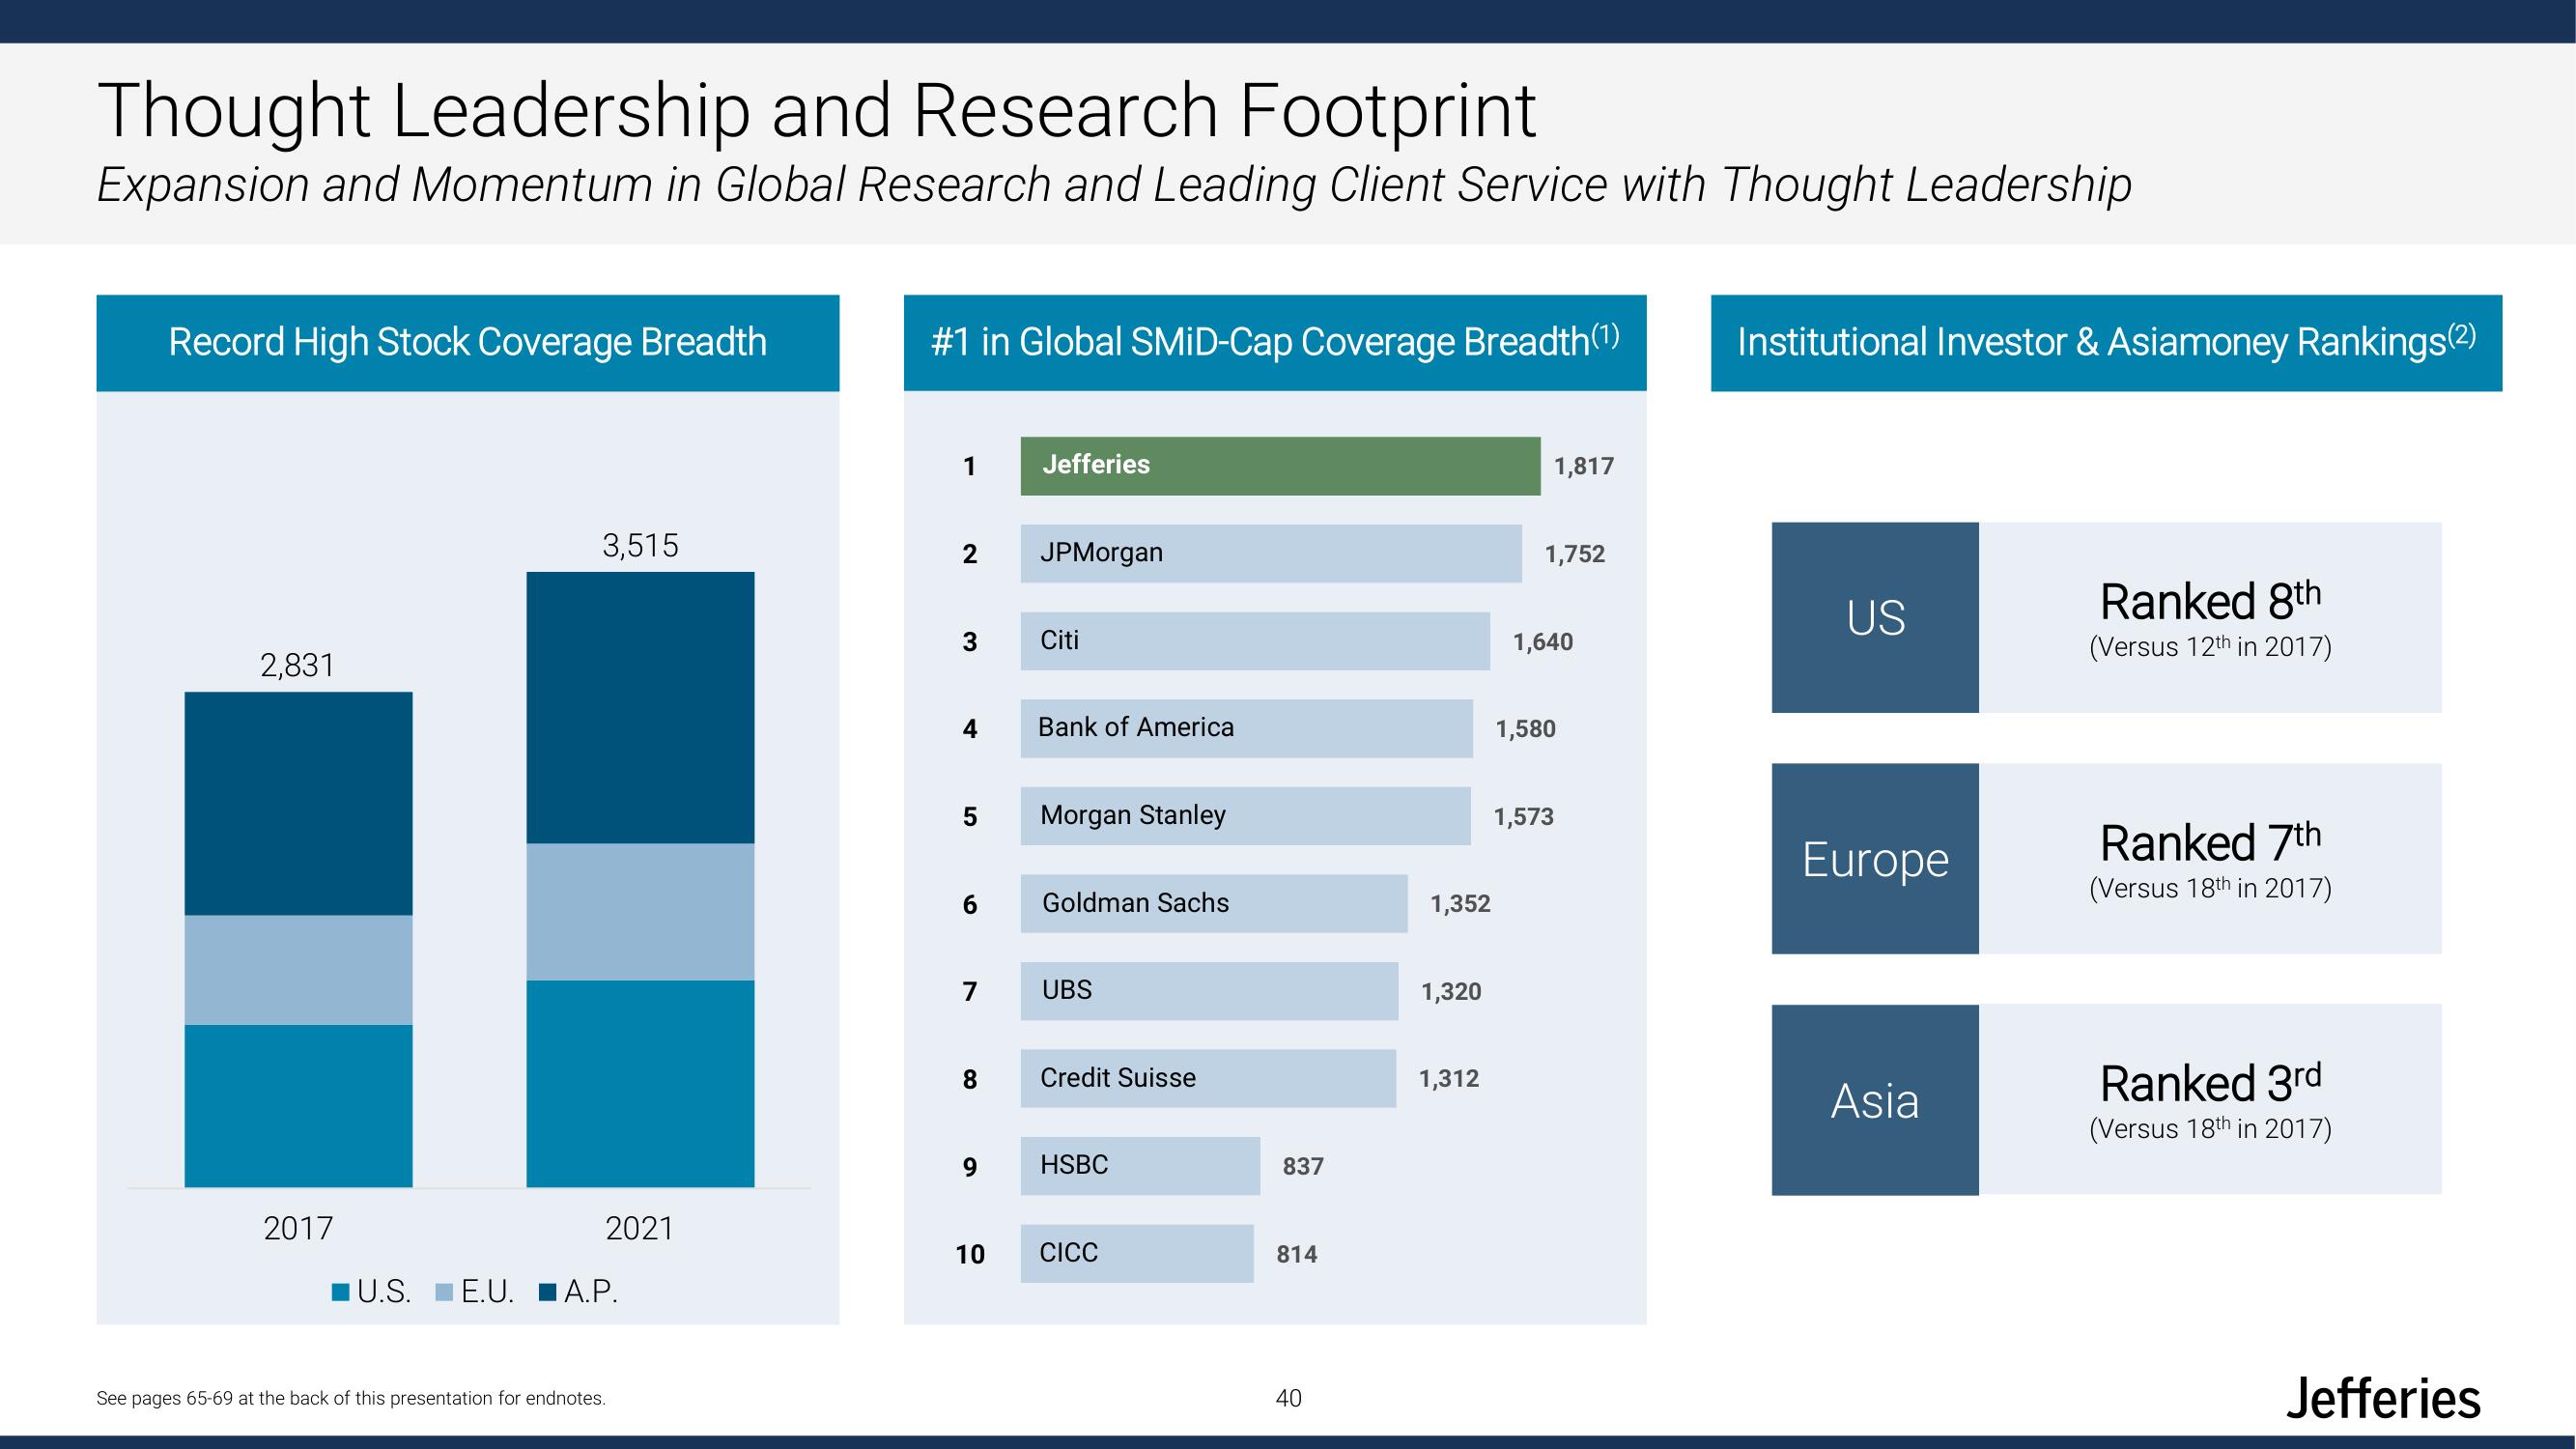Screen dimensions: 2576x1449
Task: Click the 1,352 value next to Goldman Sachs
Action: point(1460,904)
